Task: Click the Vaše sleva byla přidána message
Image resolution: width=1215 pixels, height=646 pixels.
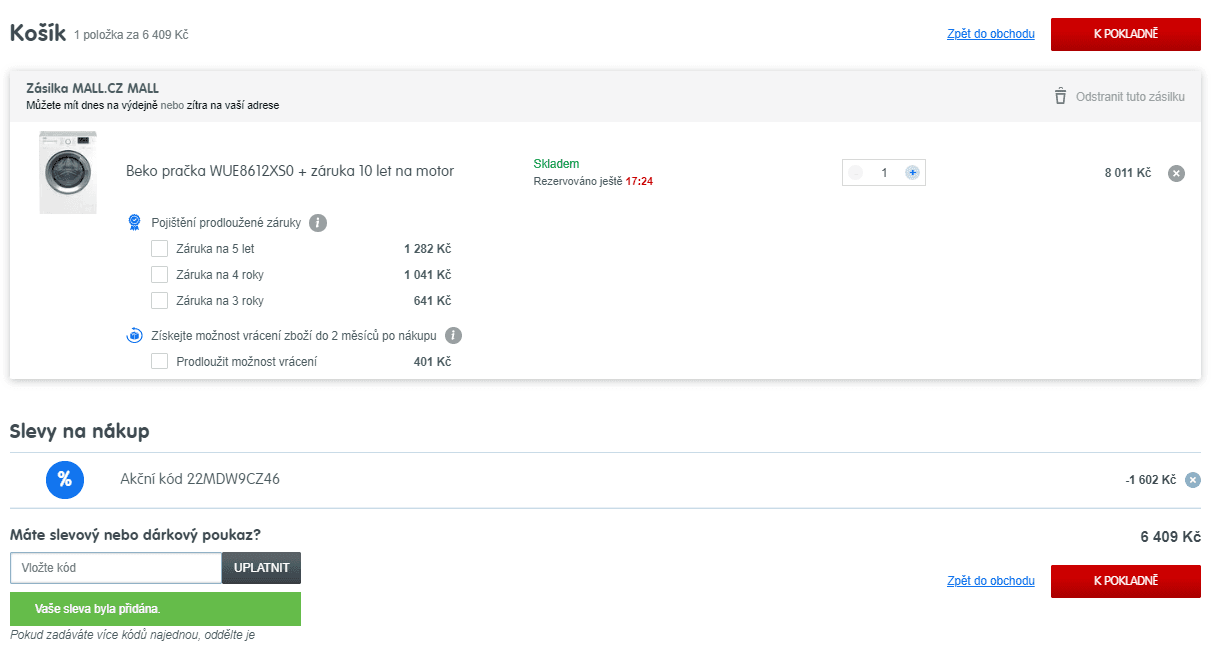Action: (x=155, y=609)
